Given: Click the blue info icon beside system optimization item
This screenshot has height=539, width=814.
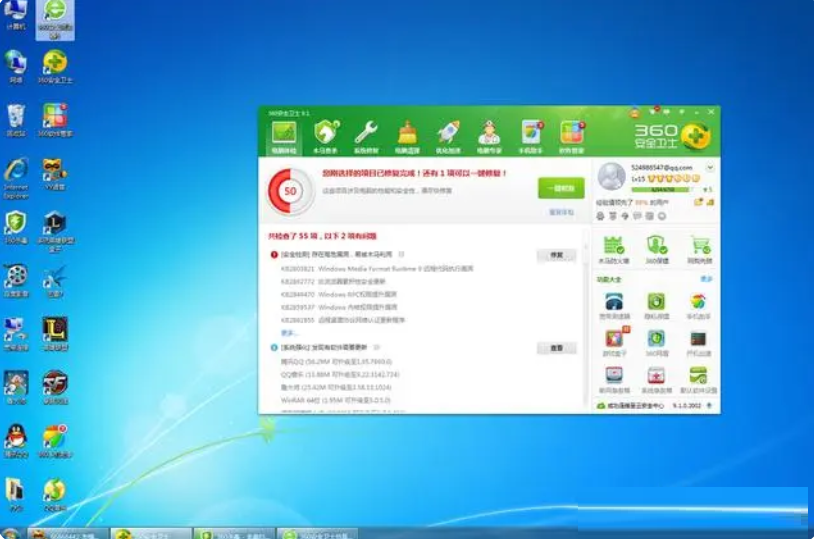Looking at the screenshot, I should (x=274, y=347).
